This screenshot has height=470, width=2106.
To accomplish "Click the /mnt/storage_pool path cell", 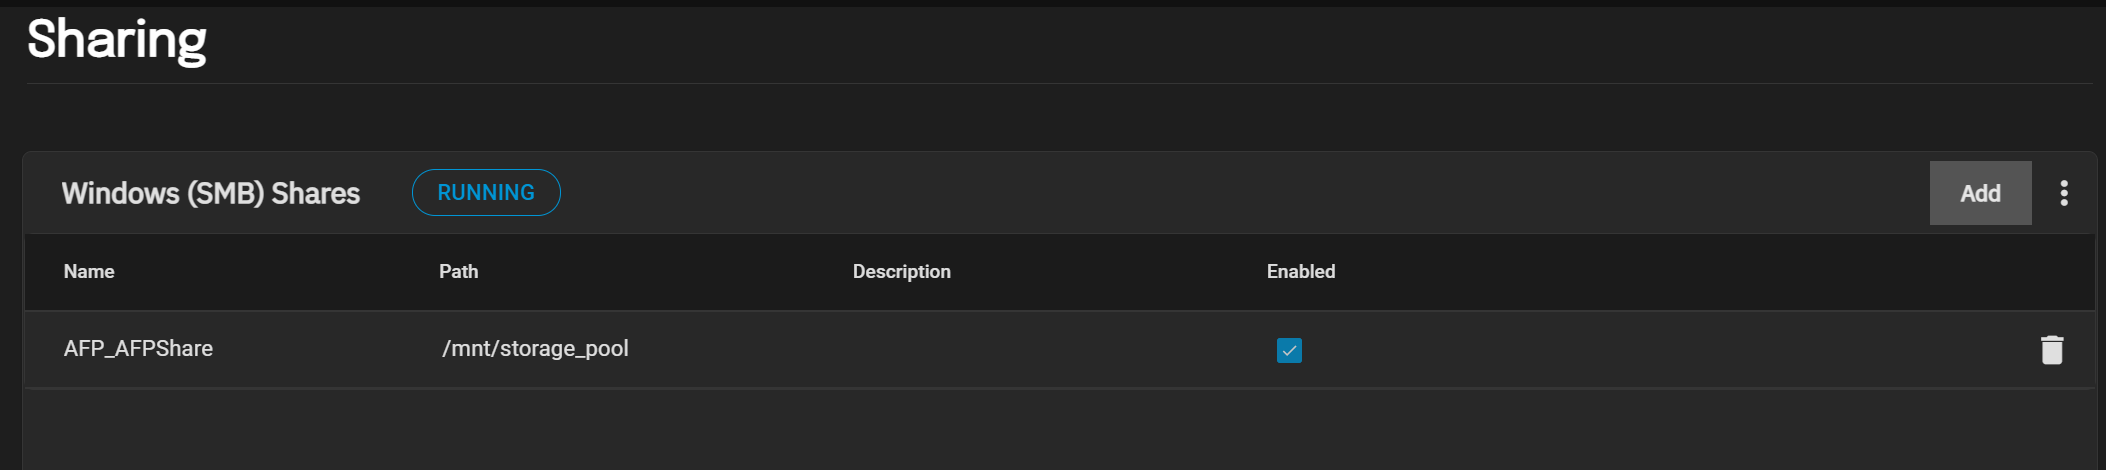I will [535, 349].
